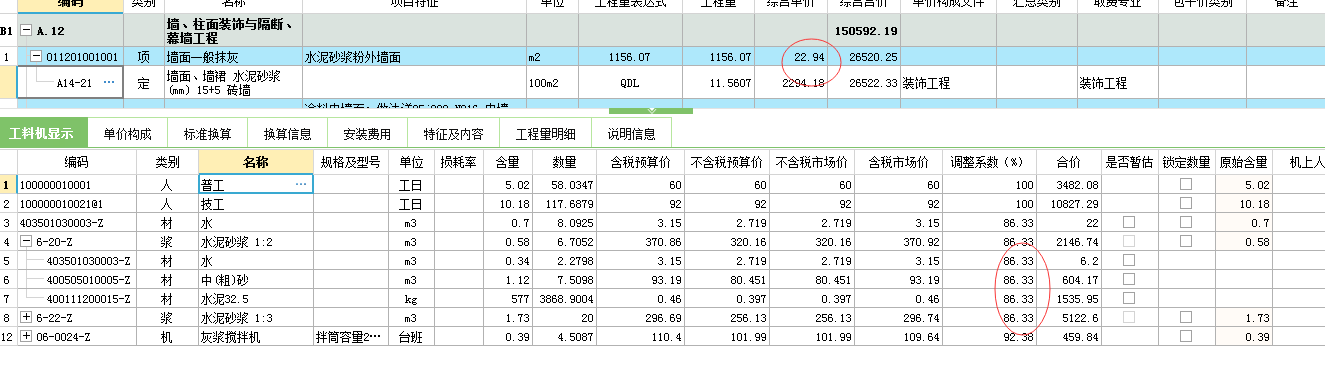Image resolution: width=1325 pixels, height=386 pixels.
Task: Click the 调整系数(%) column header
Action: [990, 162]
